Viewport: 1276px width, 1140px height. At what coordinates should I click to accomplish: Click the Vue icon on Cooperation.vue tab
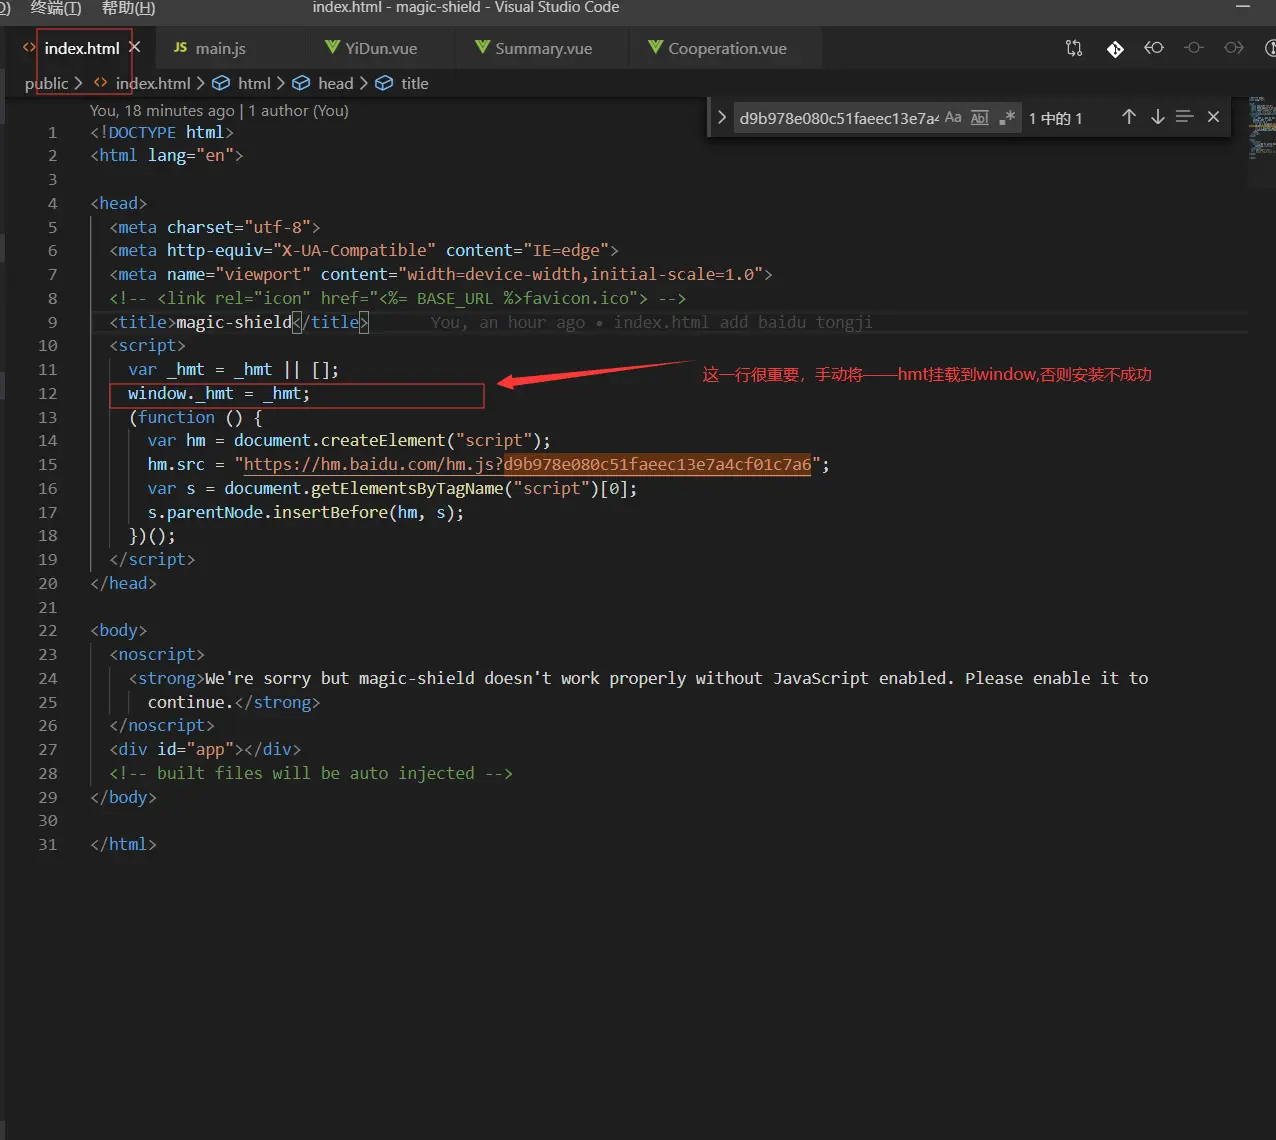(x=656, y=47)
